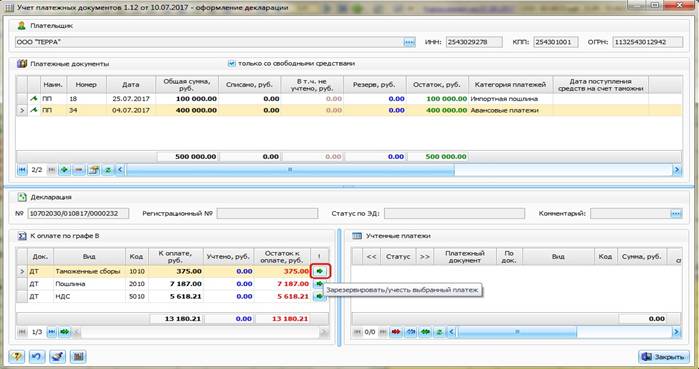Click the sigma icon of К оплате panel
Viewport: 699px width, 369px height.
click(22, 236)
